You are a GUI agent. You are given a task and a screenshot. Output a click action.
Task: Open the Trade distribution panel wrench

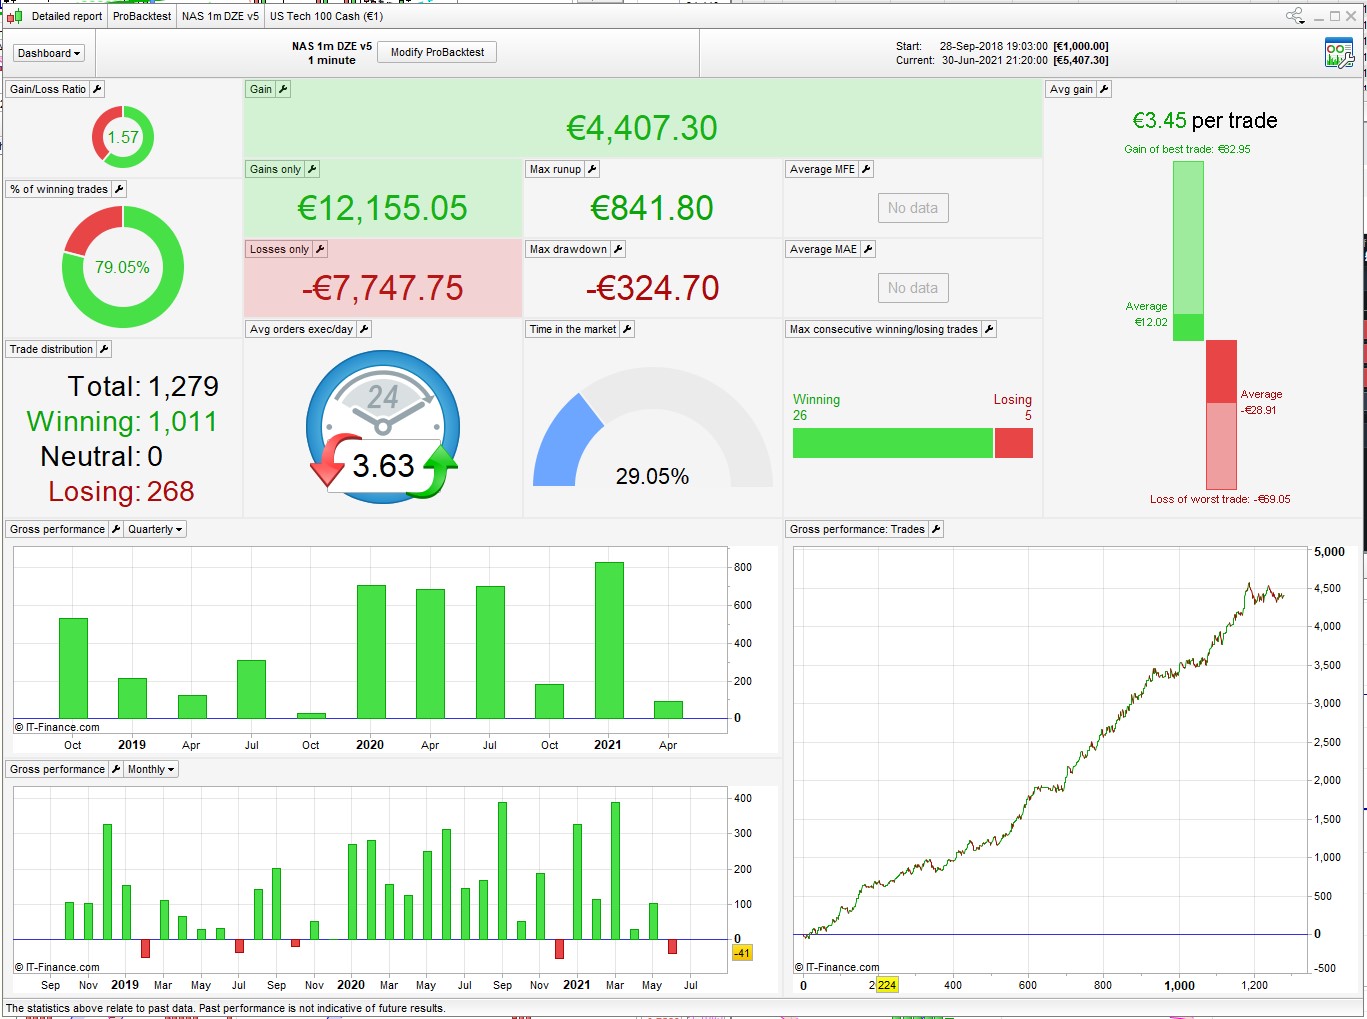(104, 349)
